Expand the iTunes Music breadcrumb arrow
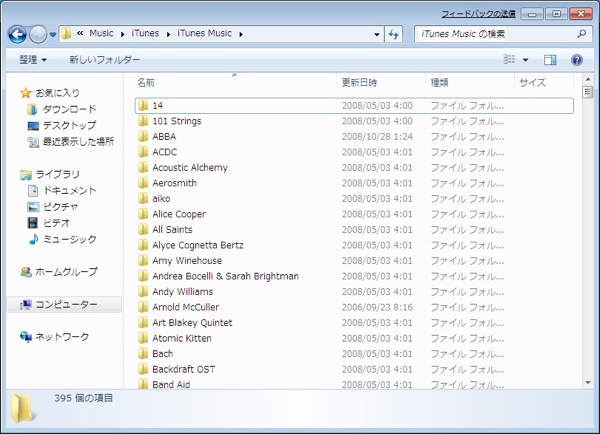 [x=241, y=34]
